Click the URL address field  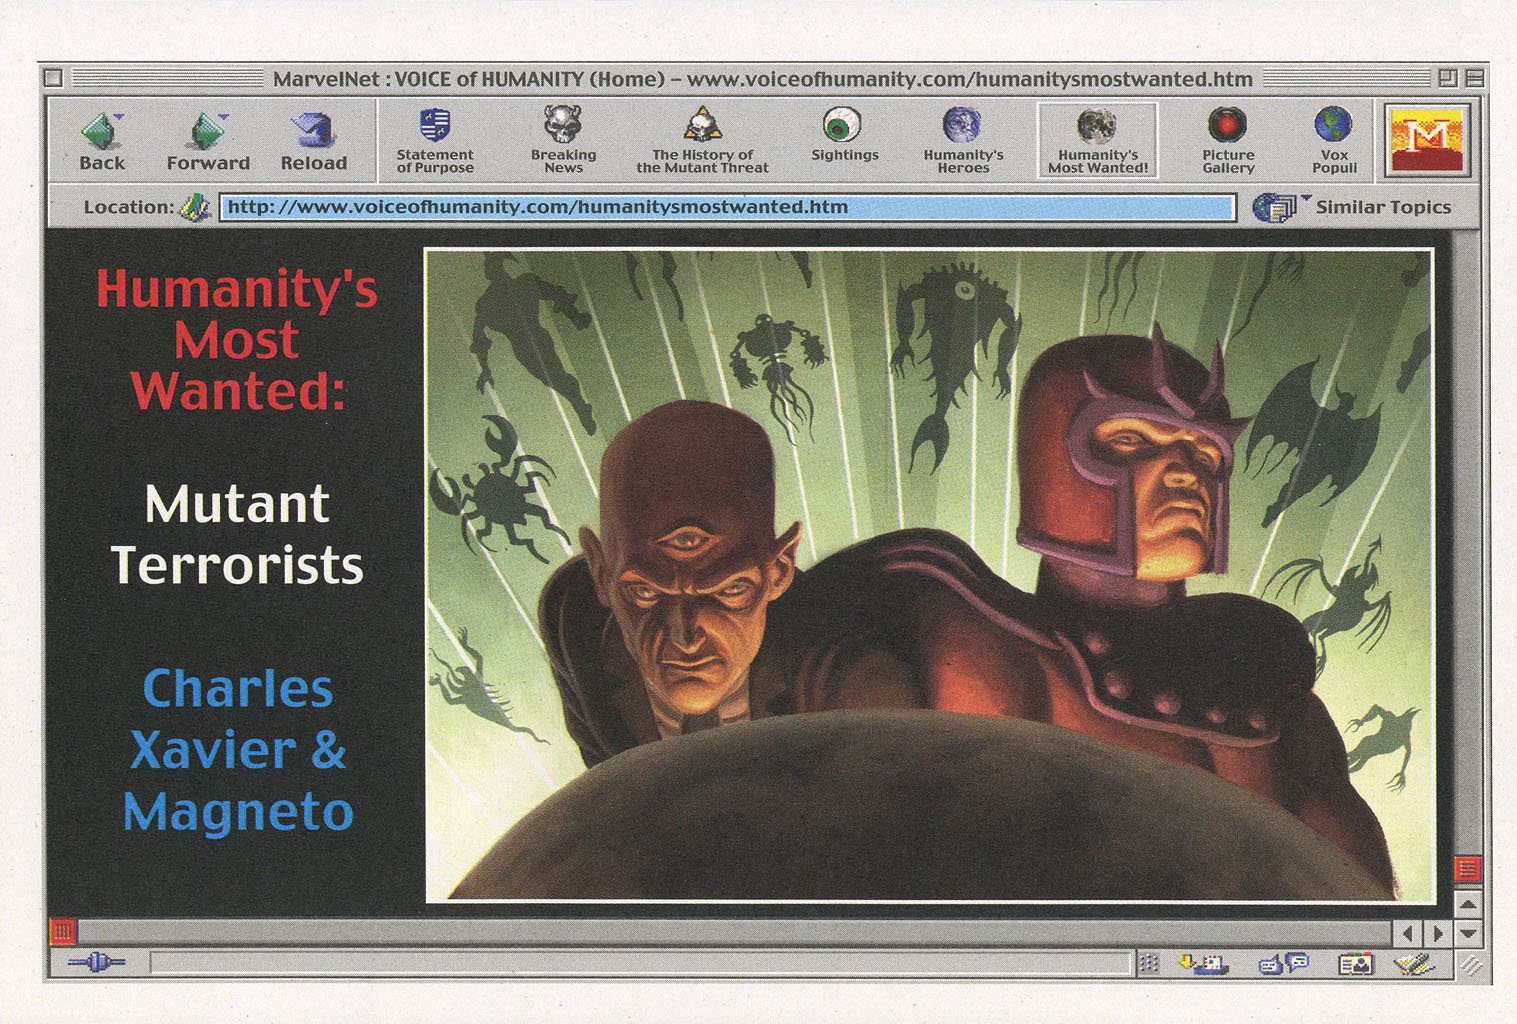pyautogui.click(x=727, y=207)
